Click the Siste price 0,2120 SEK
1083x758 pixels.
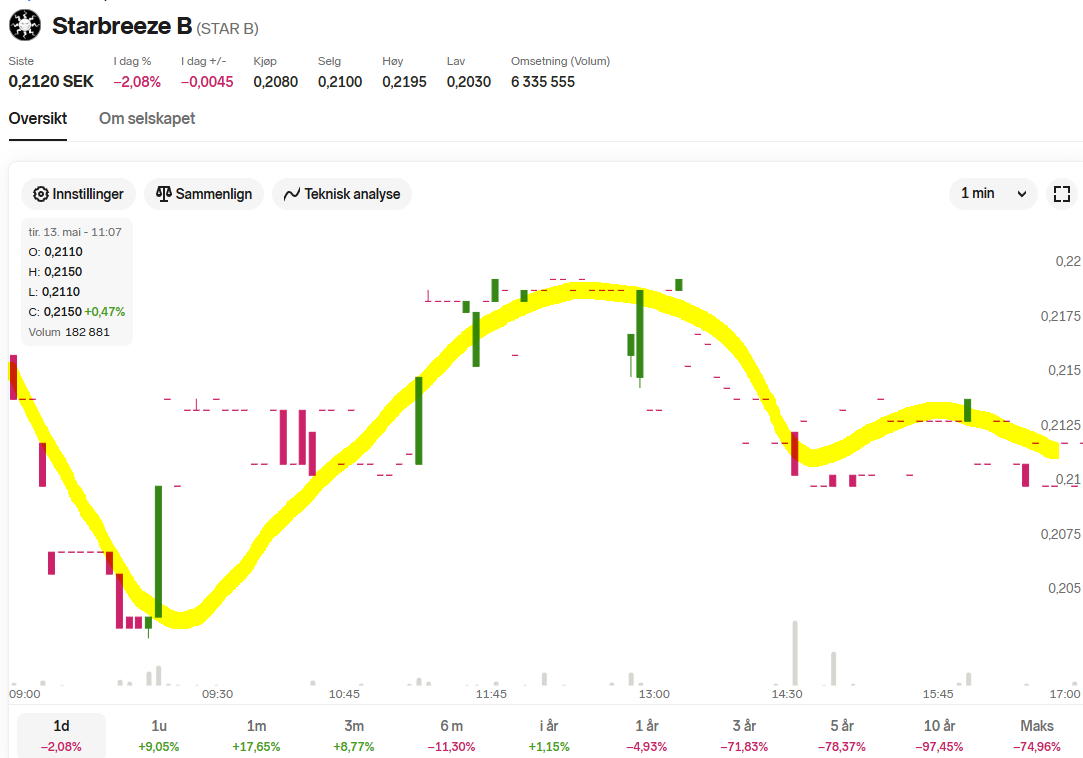(x=51, y=82)
